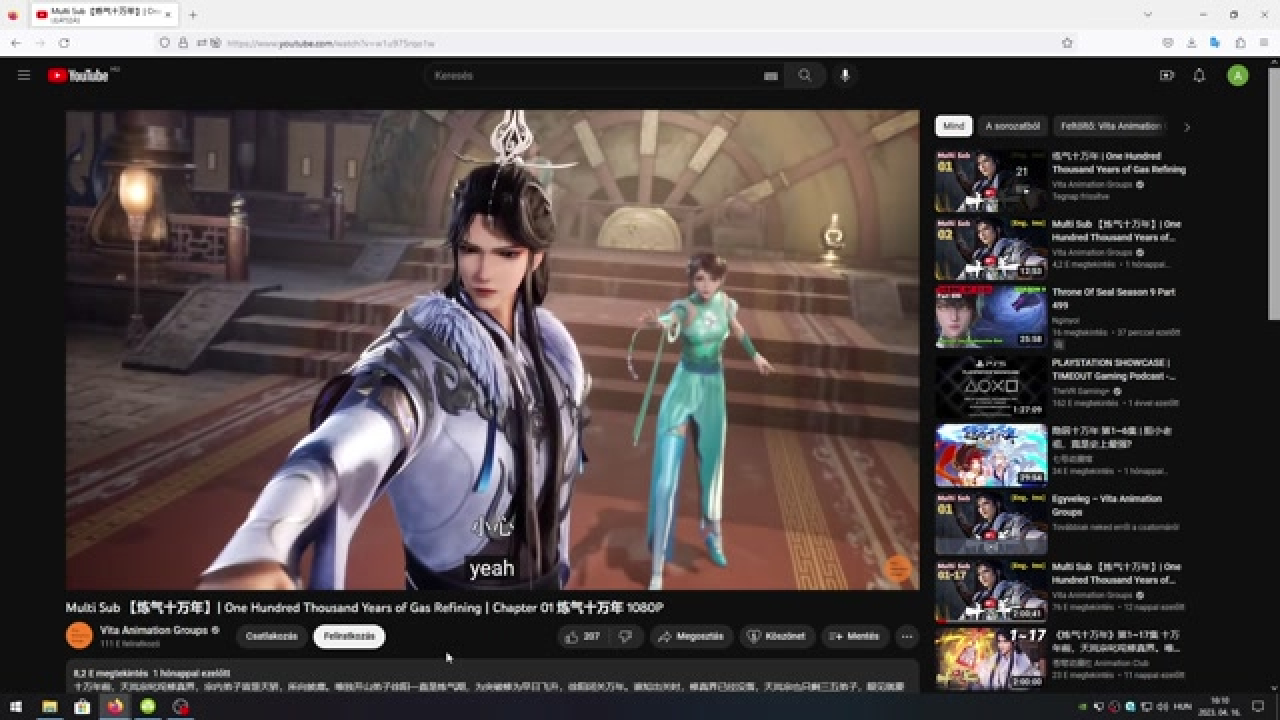This screenshot has height=720, width=1280.
Task: Open the three-dot more actions menu
Action: pyautogui.click(x=907, y=637)
